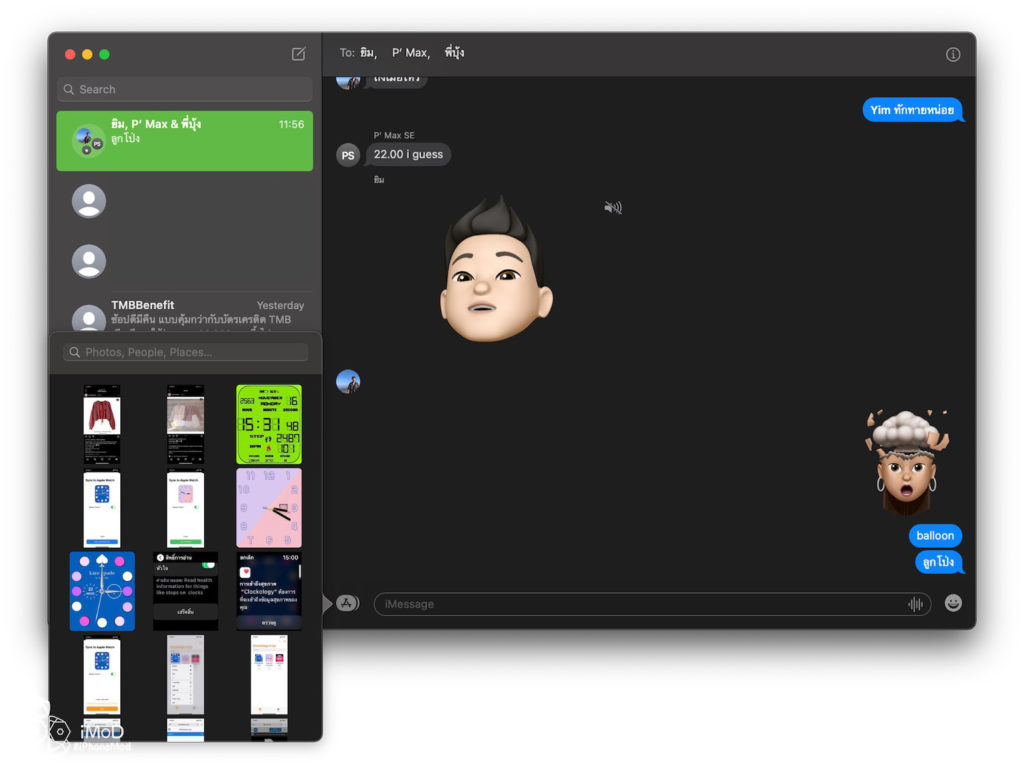Choose the pink and purple clock face photo
Image resolution: width=1024 pixels, height=776 pixels.
[269, 507]
